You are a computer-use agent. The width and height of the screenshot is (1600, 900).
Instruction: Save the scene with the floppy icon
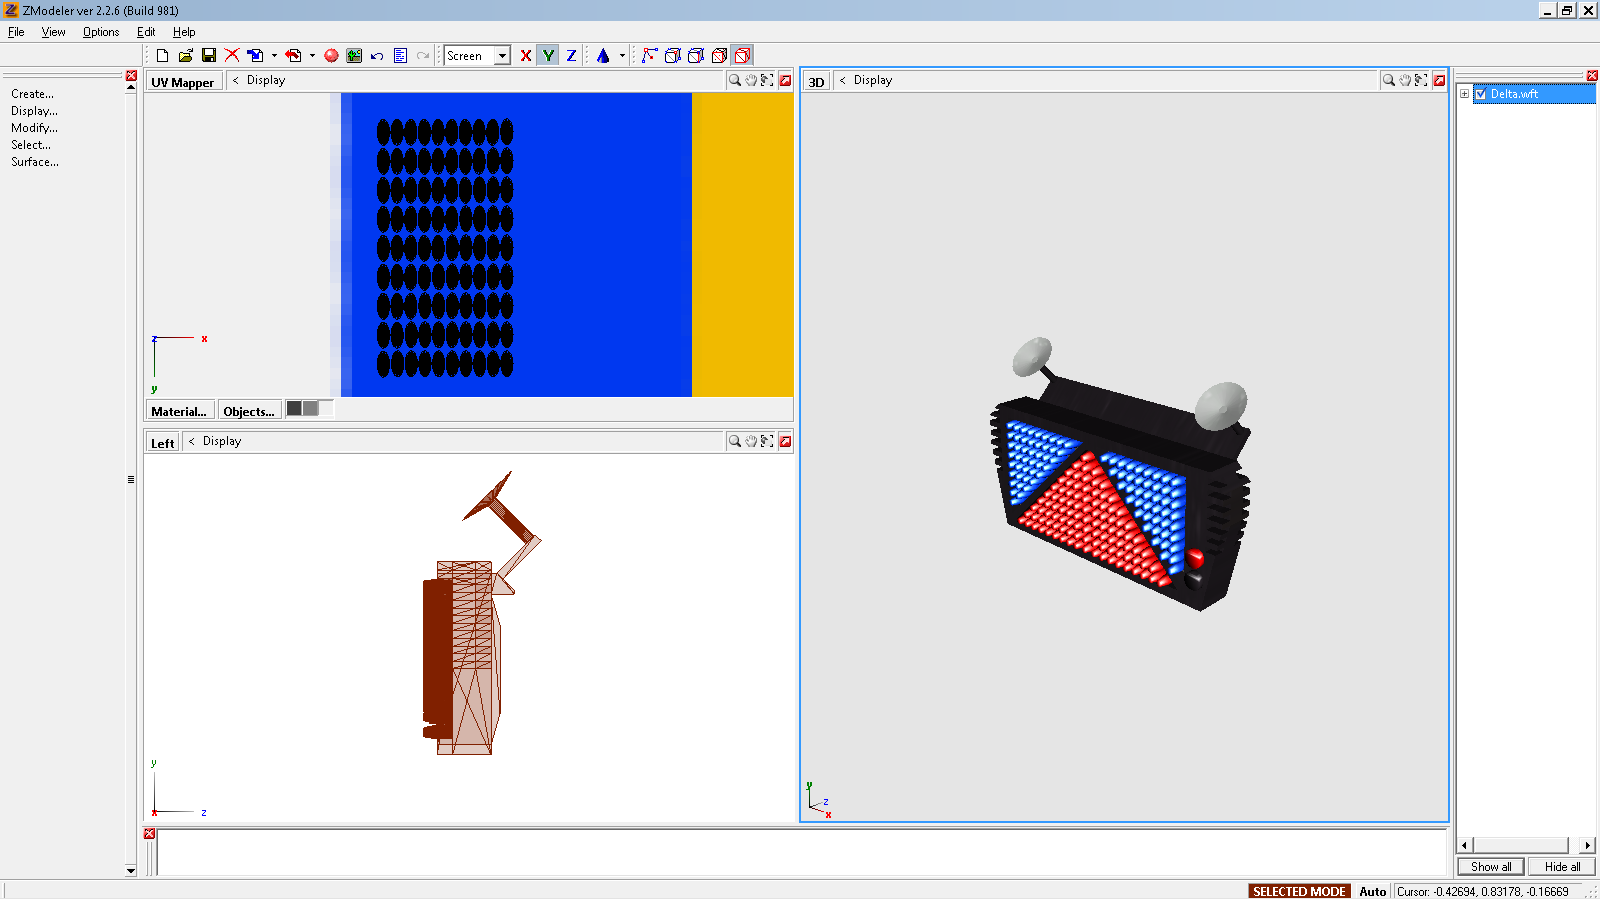coord(209,56)
